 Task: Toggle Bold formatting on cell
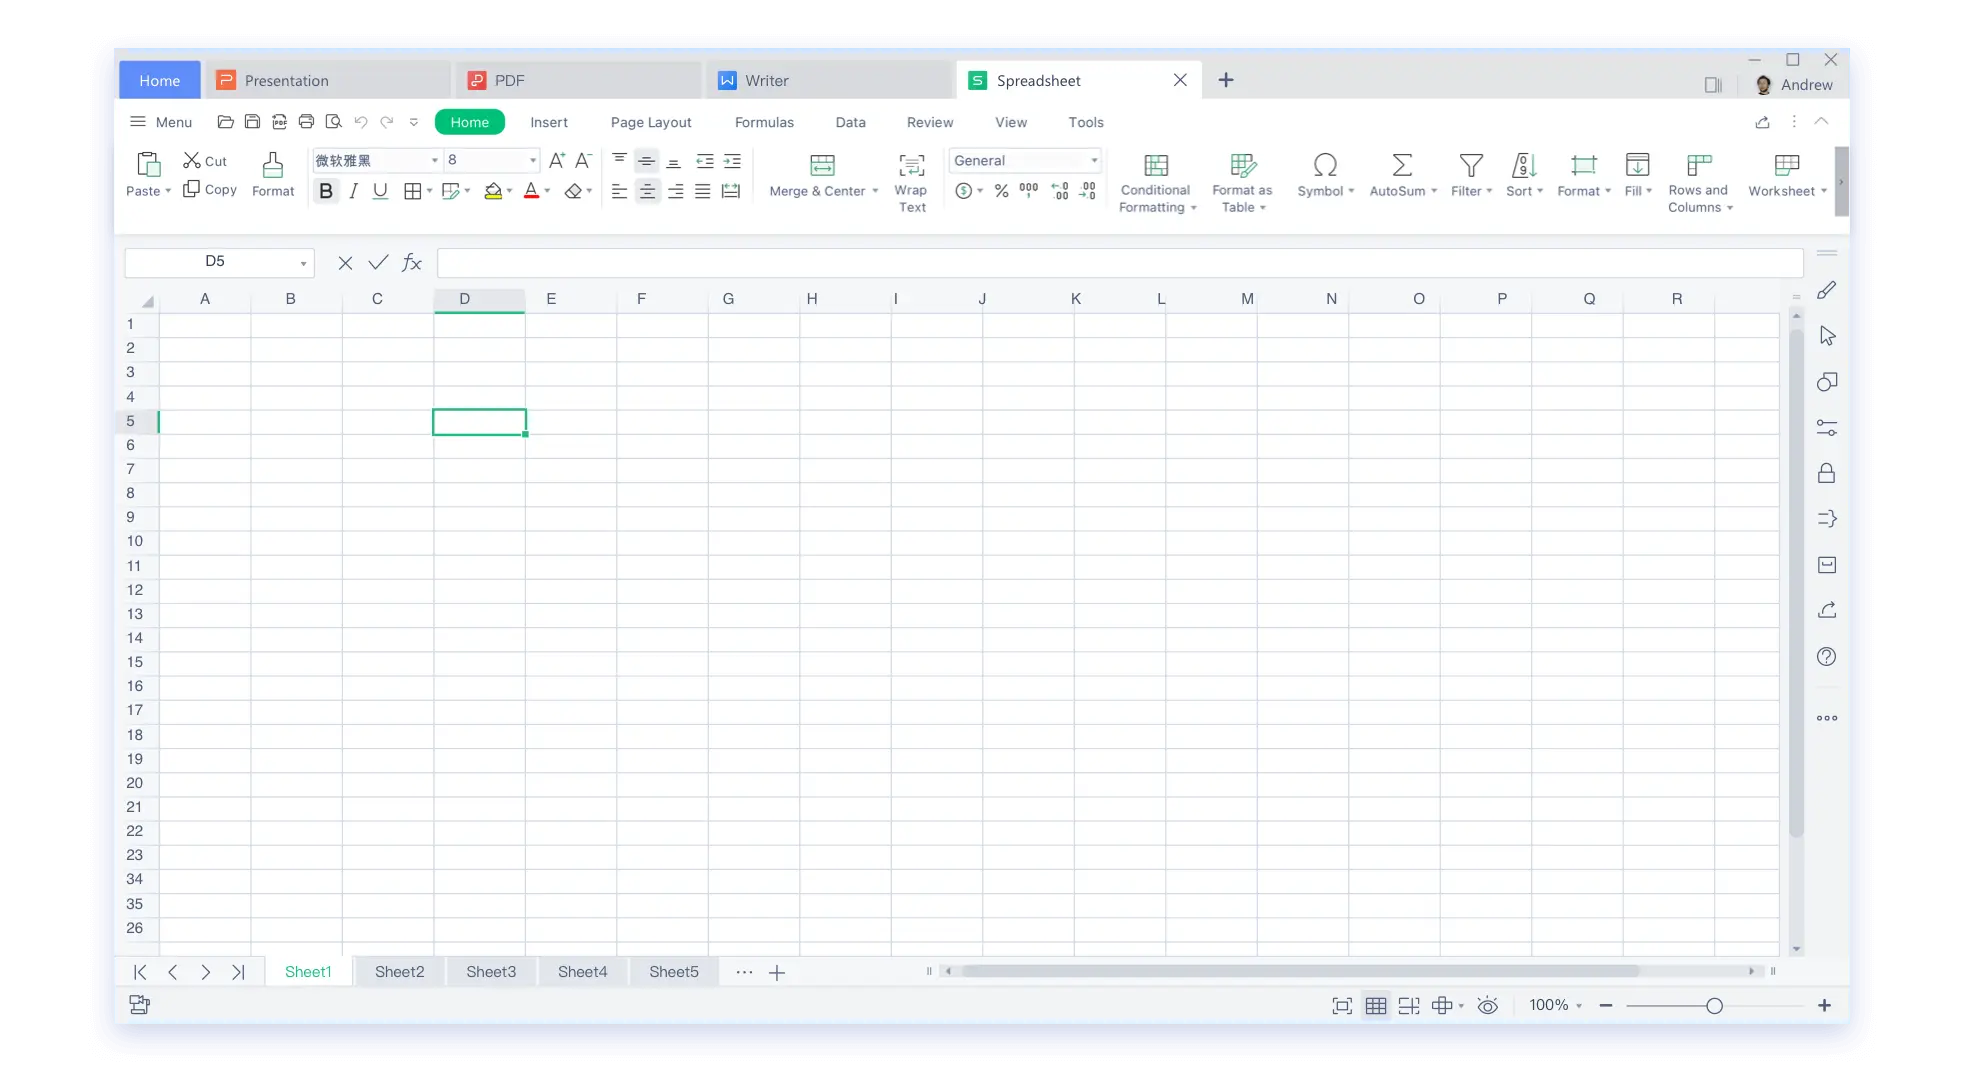pos(326,192)
